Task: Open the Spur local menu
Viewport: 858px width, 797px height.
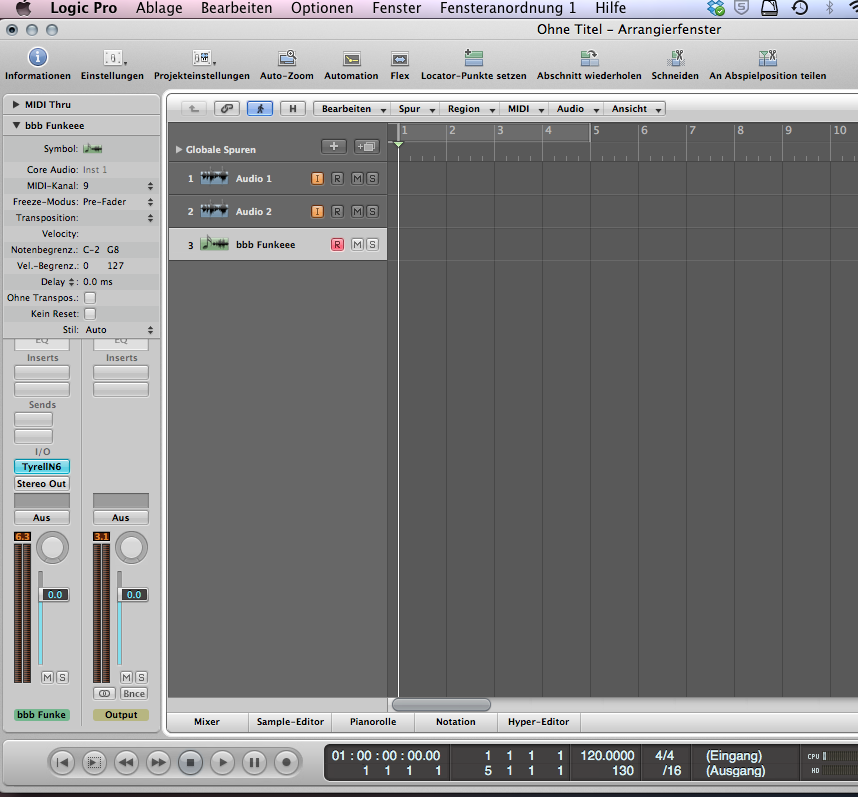Action: pyautogui.click(x=416, y=109)
